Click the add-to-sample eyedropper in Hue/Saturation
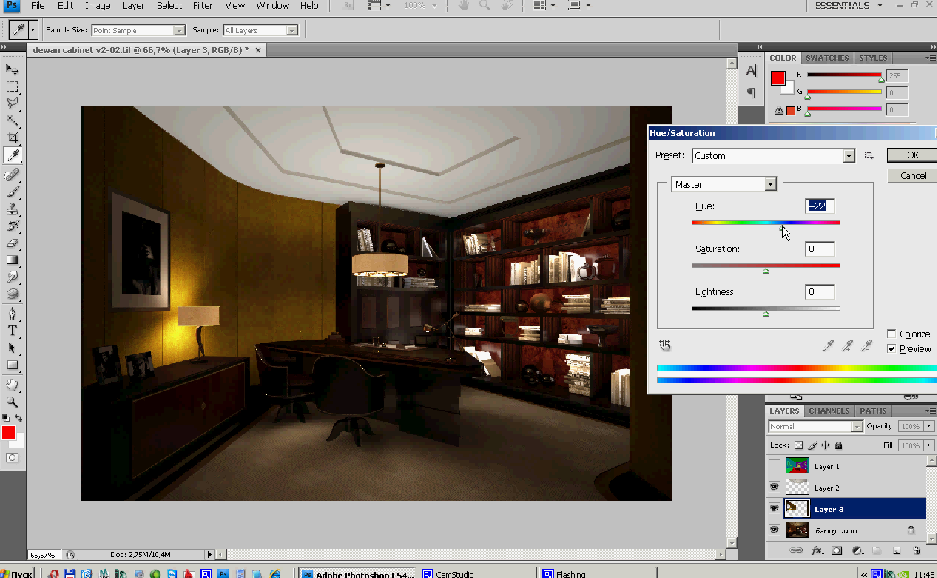The height and width of the screenshot is (578, 937). coord(847,345)
